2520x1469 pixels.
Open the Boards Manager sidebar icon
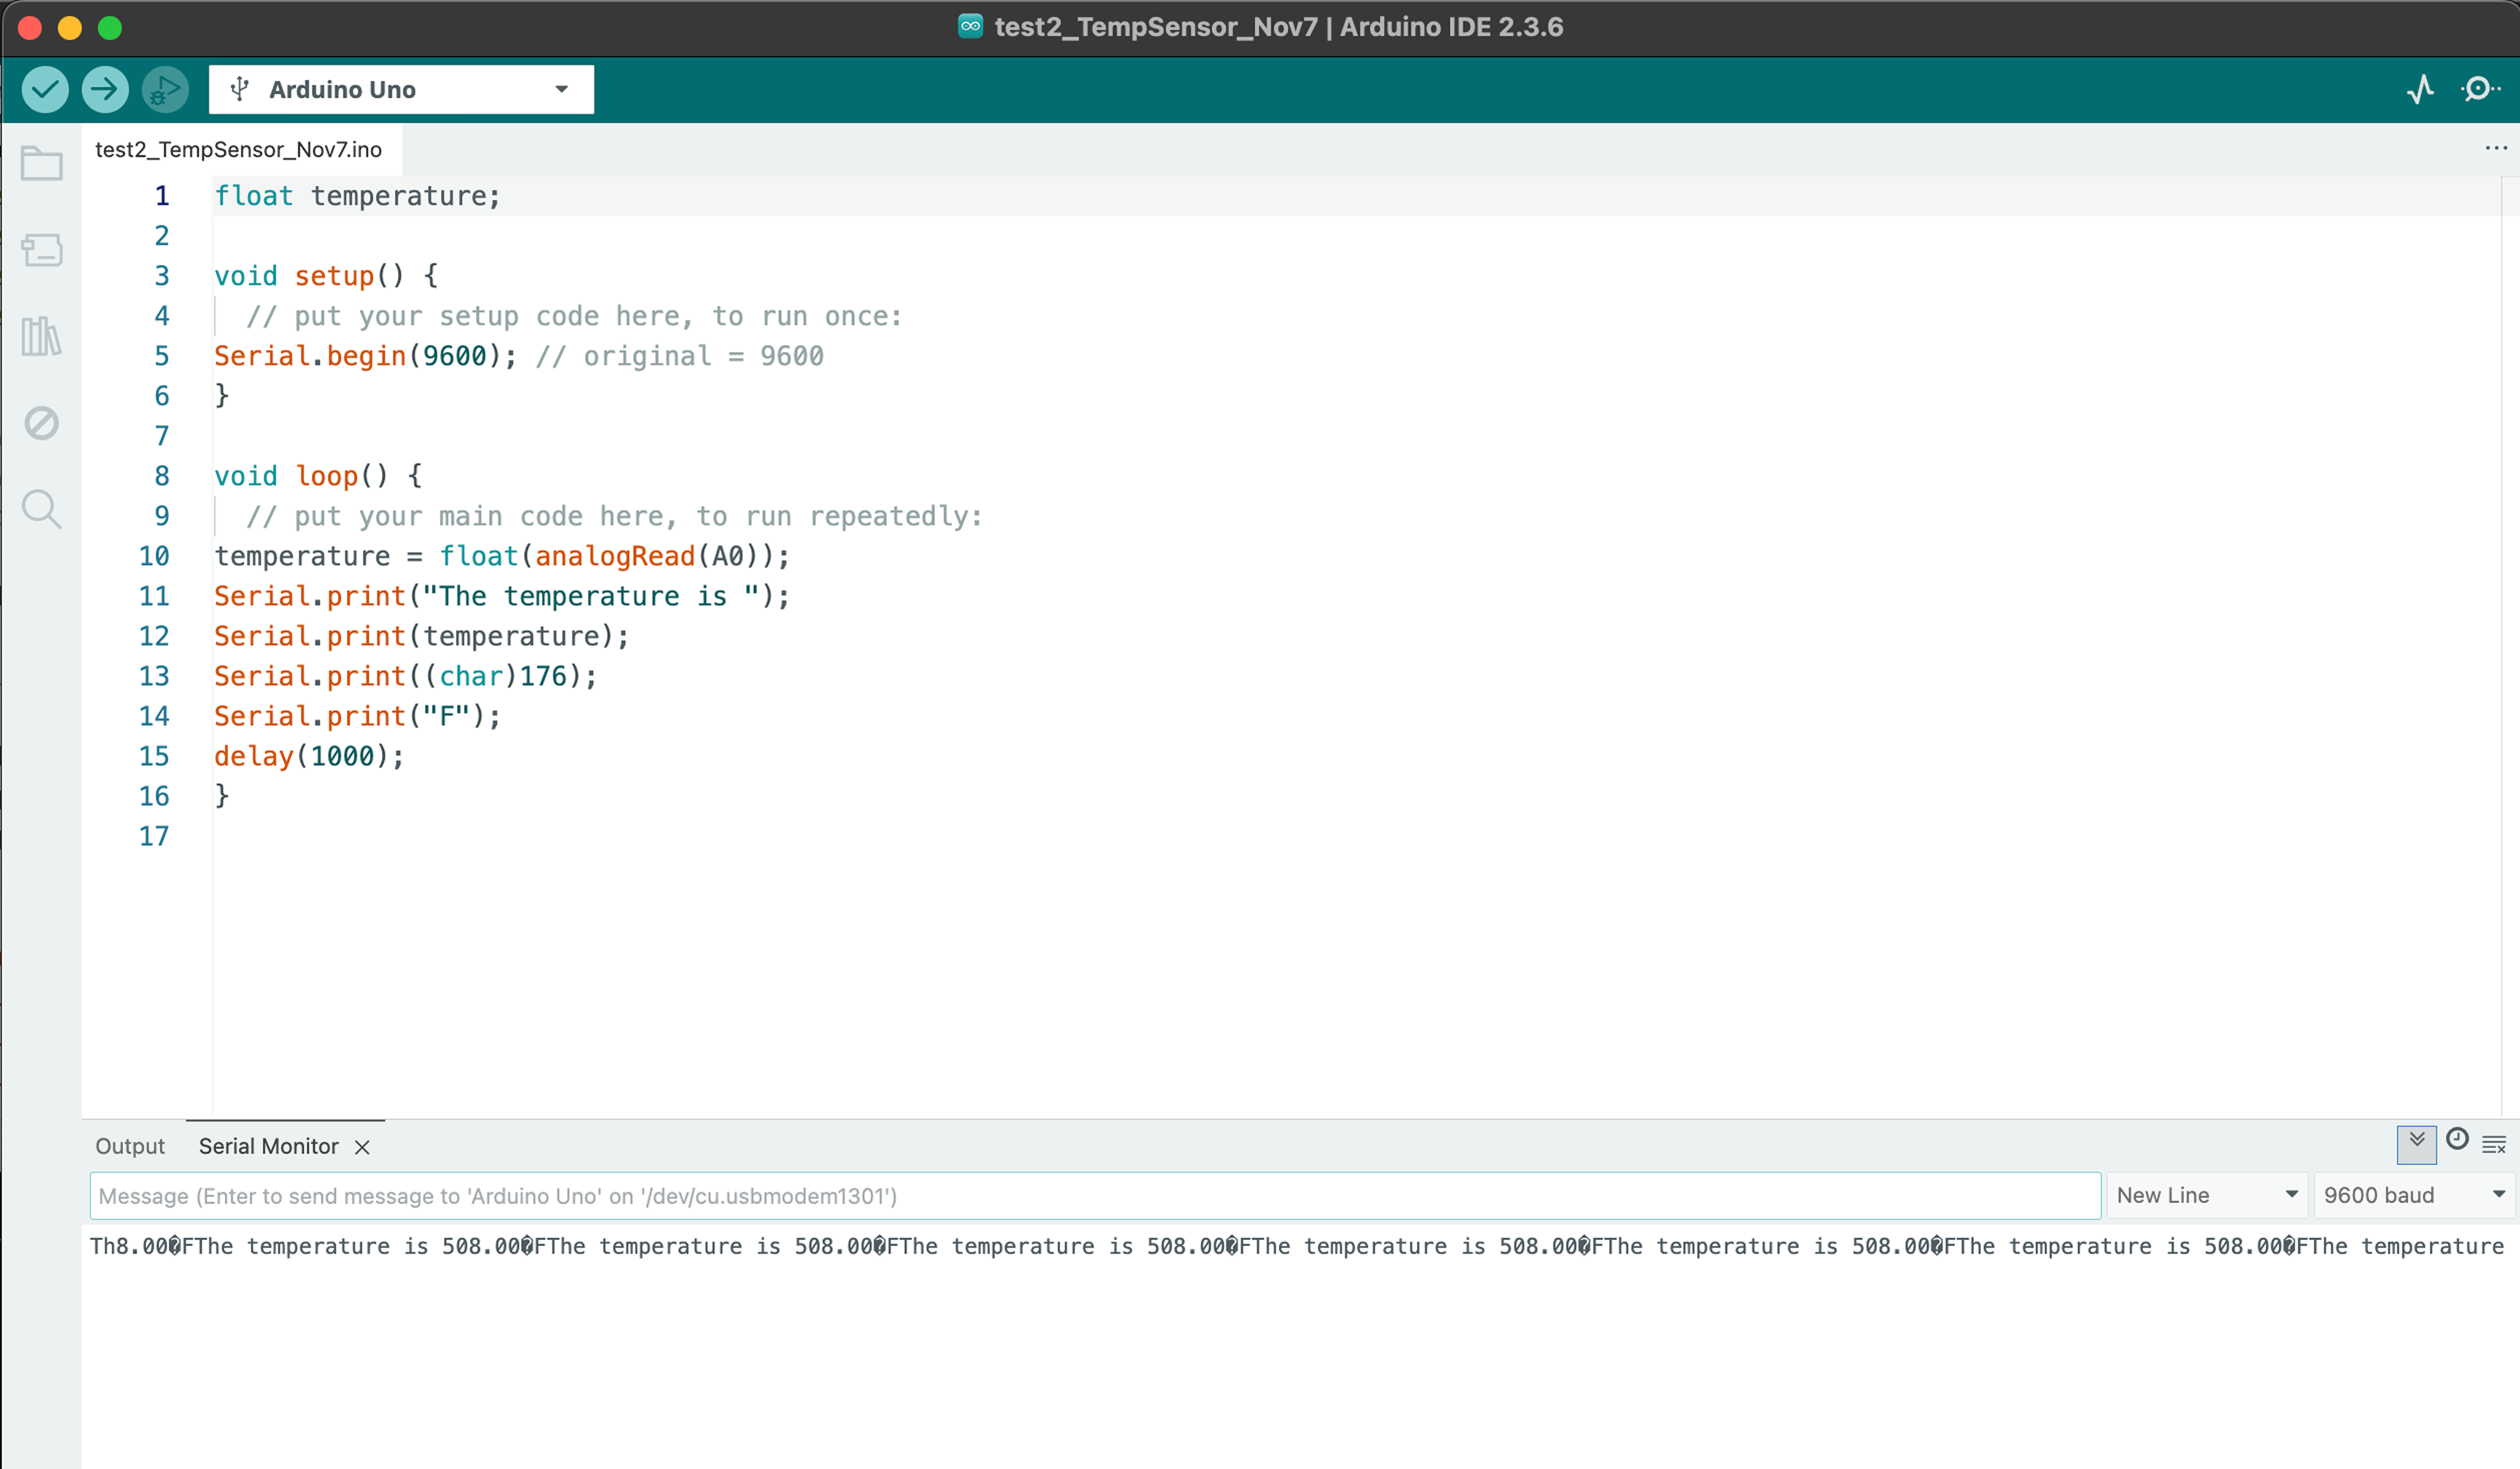pos(42,250)
